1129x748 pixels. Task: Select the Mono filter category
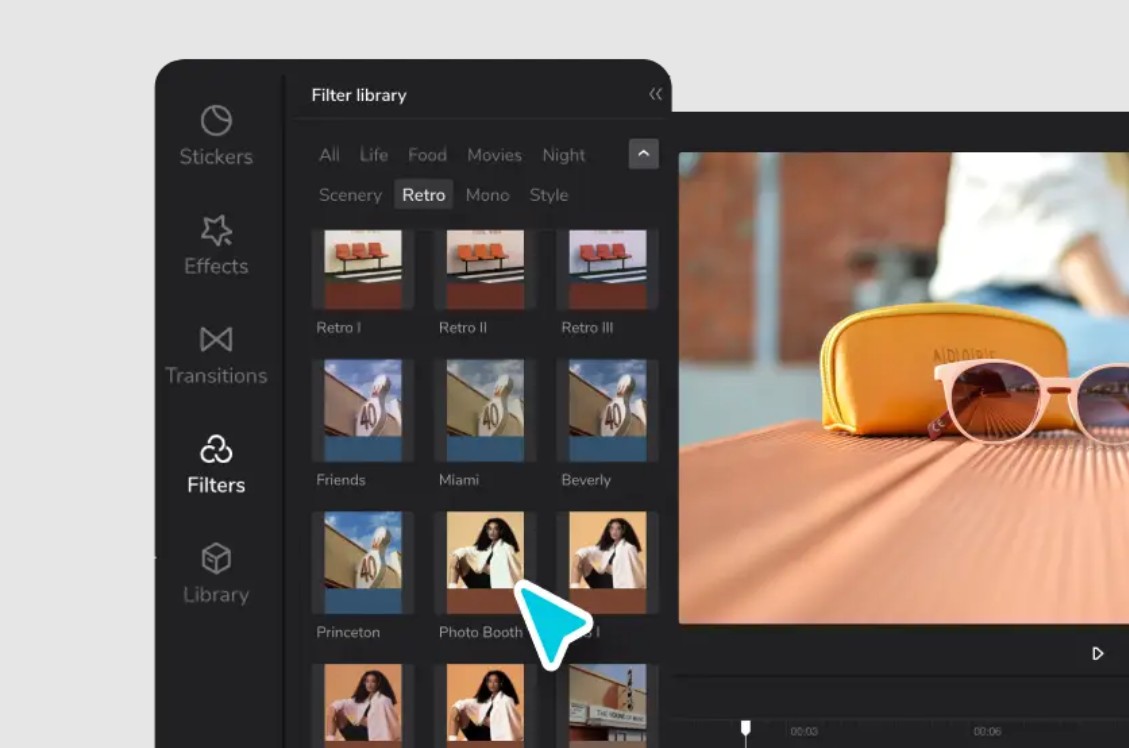pyautogui.click(x=487, y=195)
